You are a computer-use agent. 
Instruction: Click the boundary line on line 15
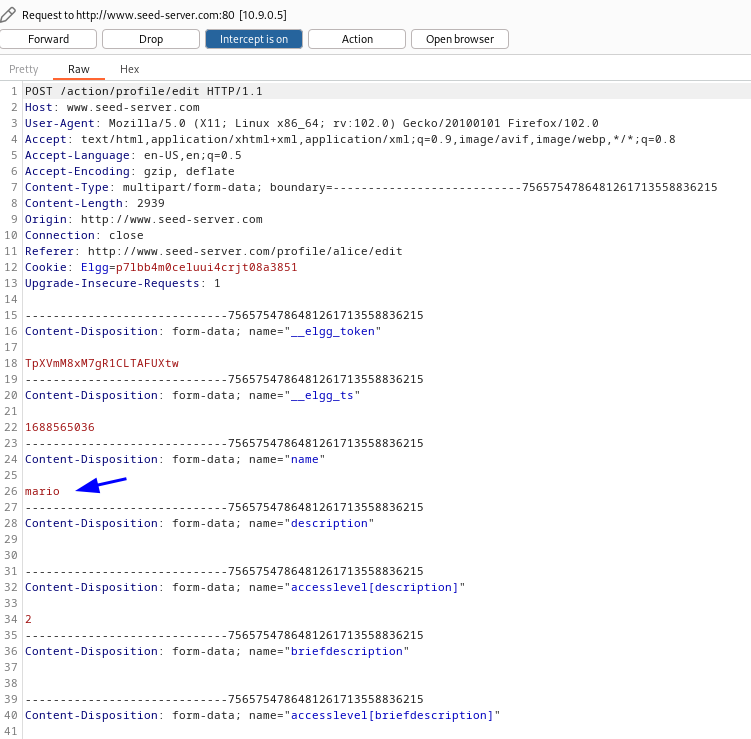(224, 316)
